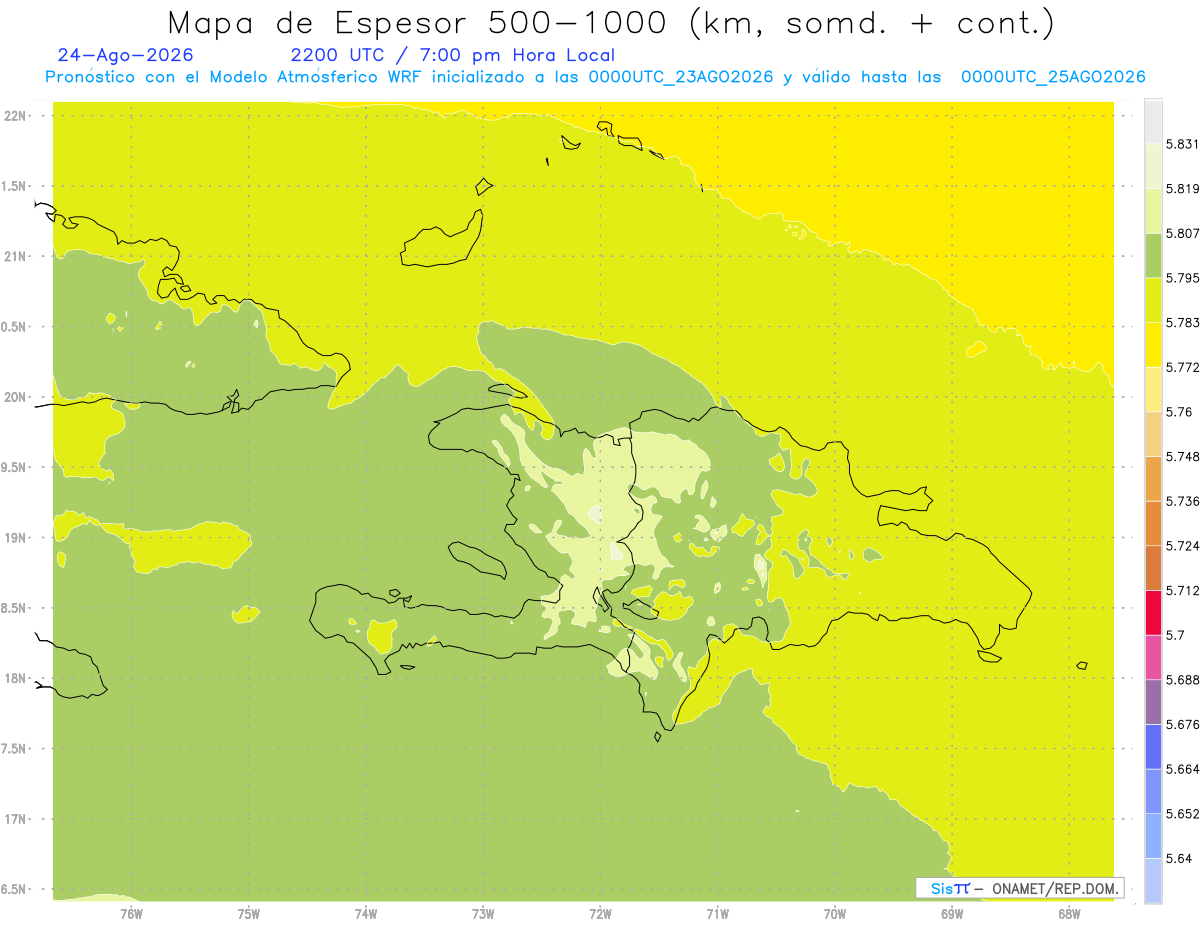The height and width of the screenshot is (927, 1200).
Task: Click legend value 5.795
Action: (1183, 278)
